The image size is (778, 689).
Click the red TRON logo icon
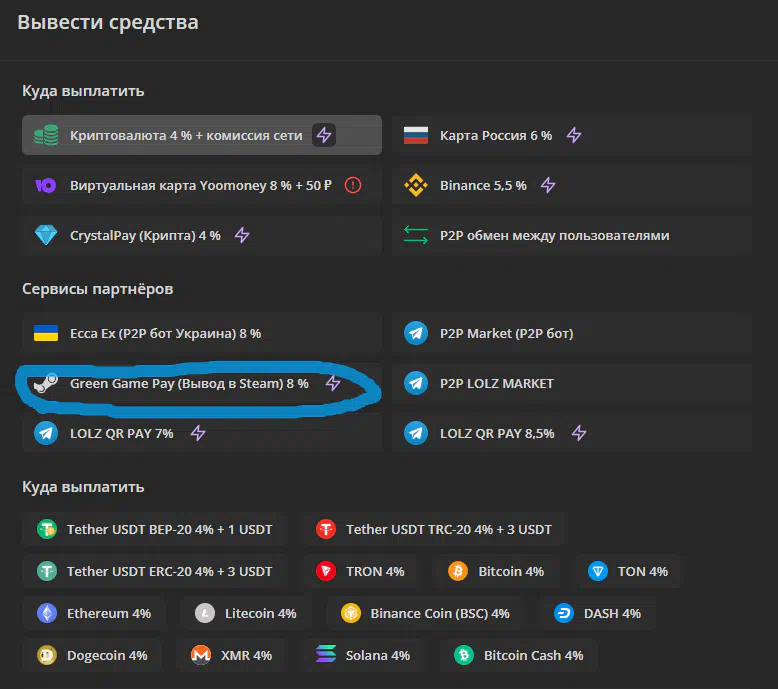tap(326, 571)
